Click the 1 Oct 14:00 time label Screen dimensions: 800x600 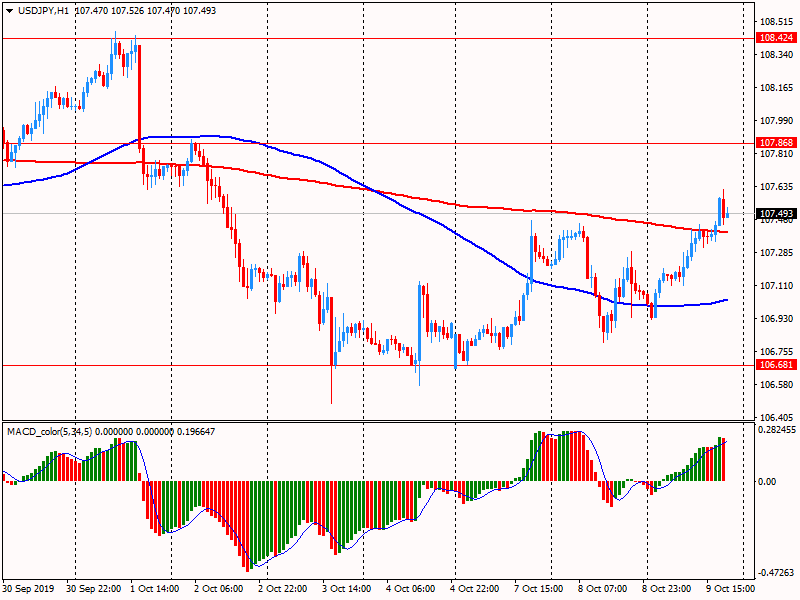tap(155, 589)
